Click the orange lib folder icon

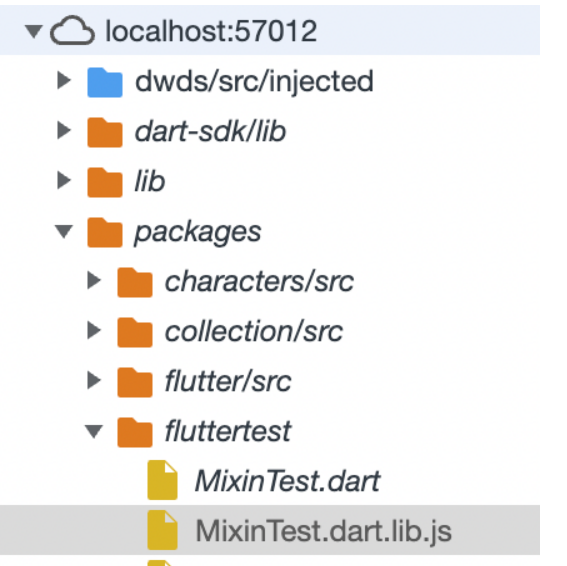point(105,182)
